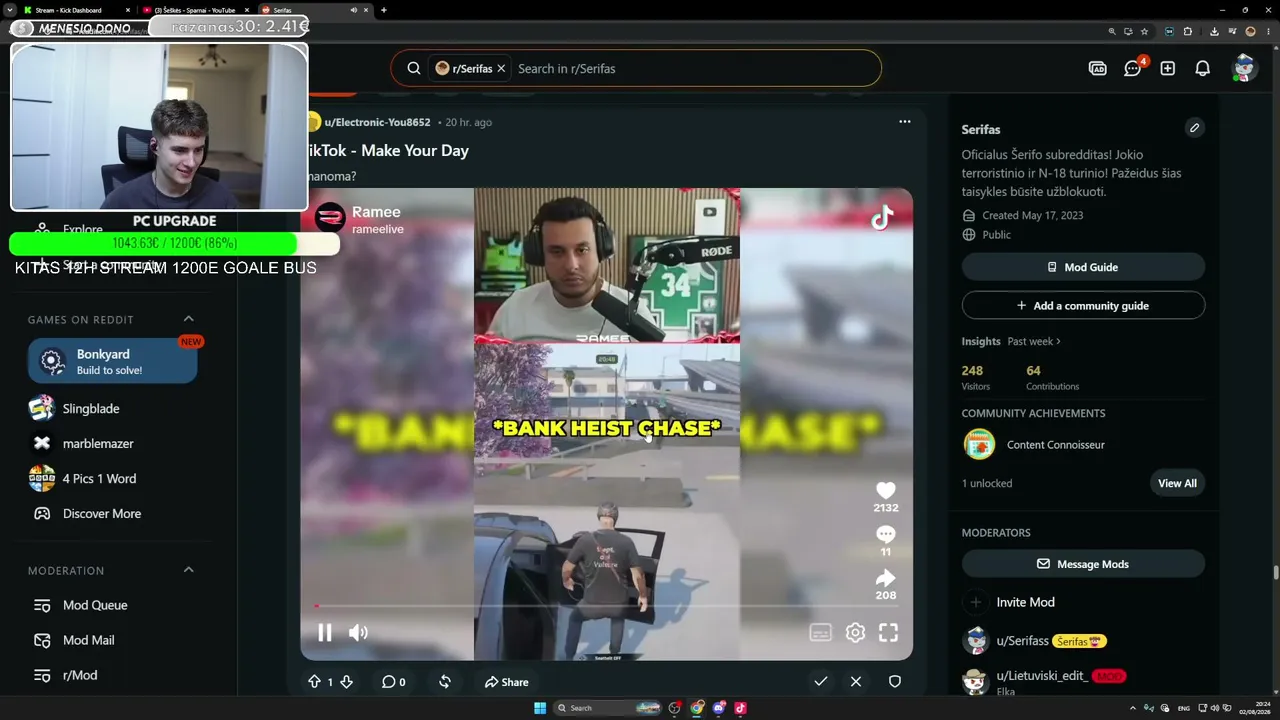This screenshot has width=1280, height=720.
Task: Bookmark this page with the star
Action: [x=1144, y=31]
